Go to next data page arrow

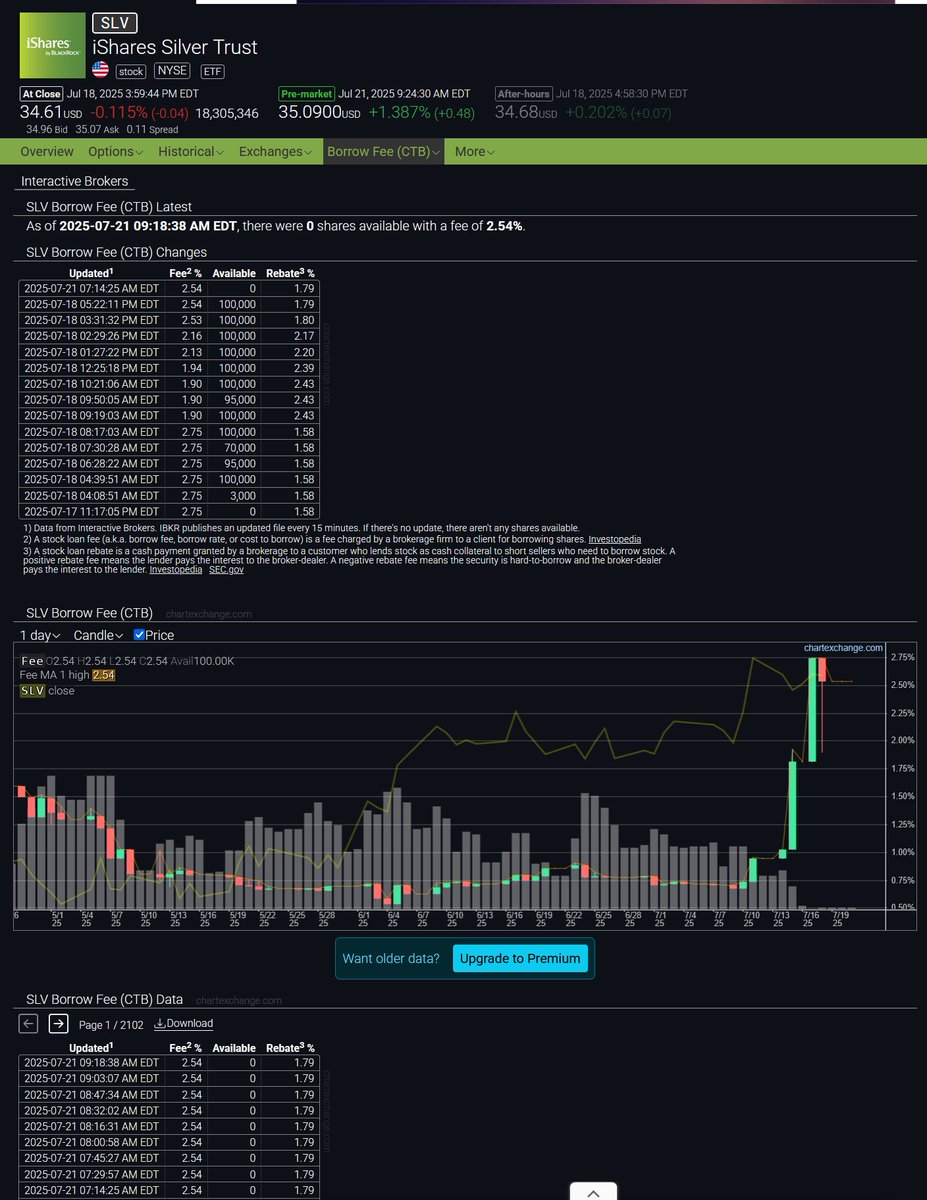58,1023
